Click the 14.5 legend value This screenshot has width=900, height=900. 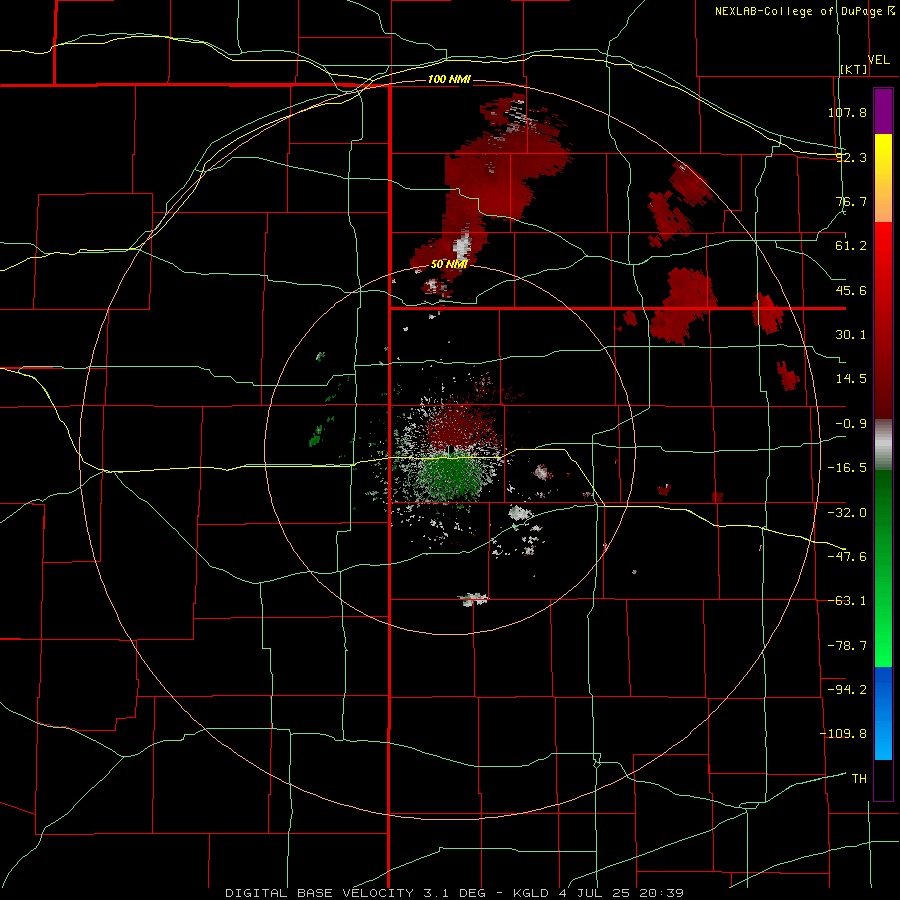pos(851,379)
